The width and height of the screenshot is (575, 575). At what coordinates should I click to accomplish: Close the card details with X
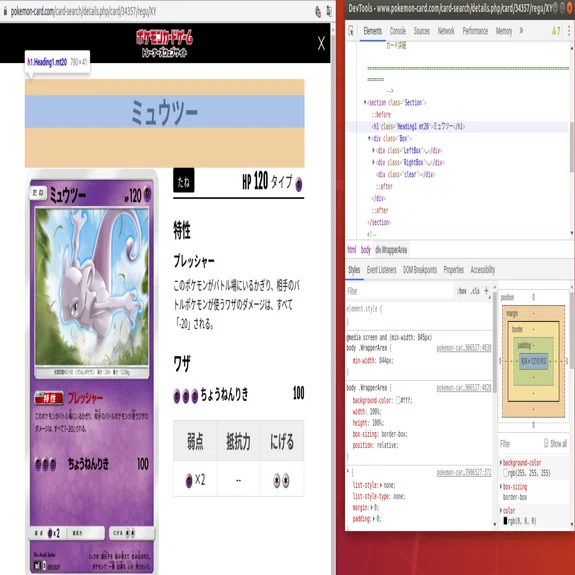click(x=321, y=43)
